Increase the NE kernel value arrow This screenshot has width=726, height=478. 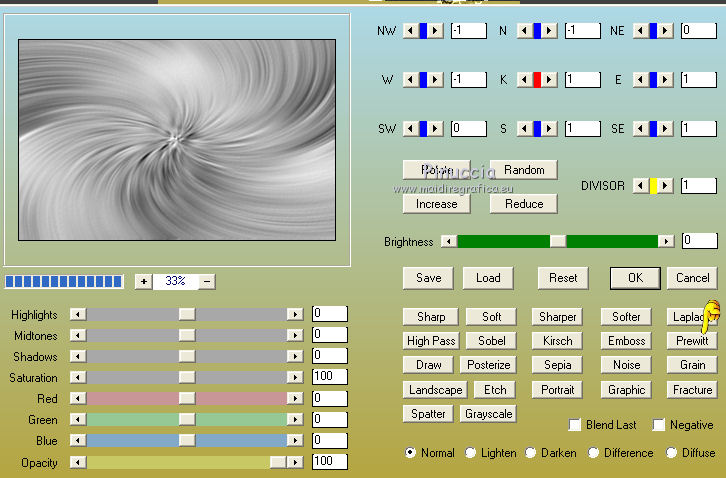point(665,31)
